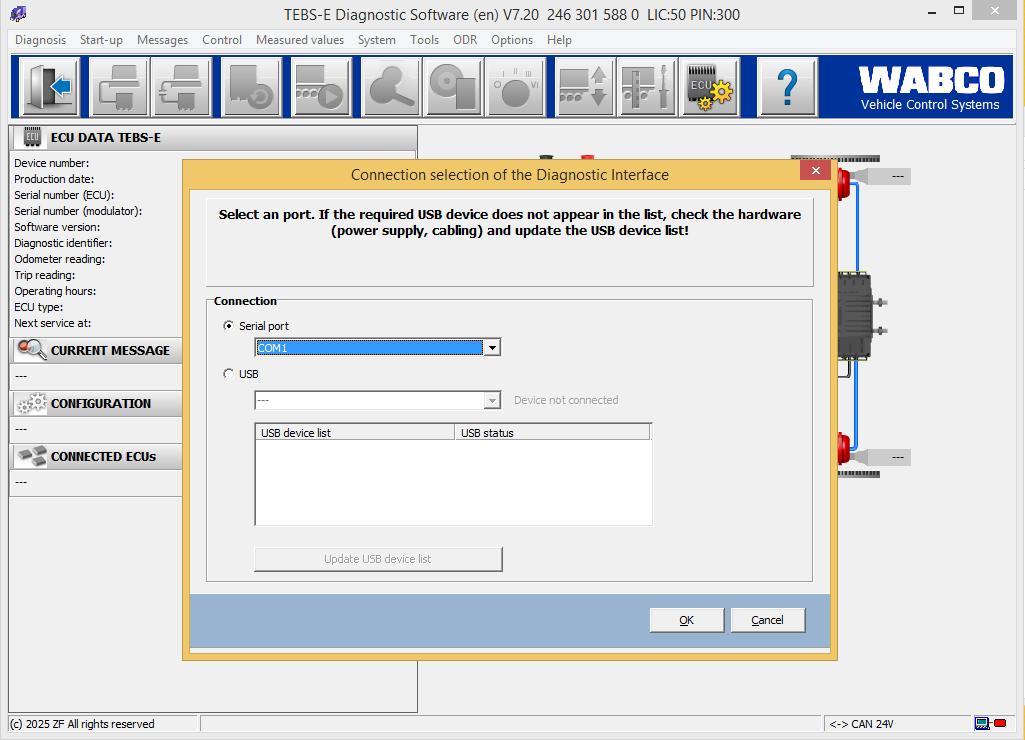
Task: Click the 'Trip reading:' label
Action: pyautogui.click(x=44, y=275)
